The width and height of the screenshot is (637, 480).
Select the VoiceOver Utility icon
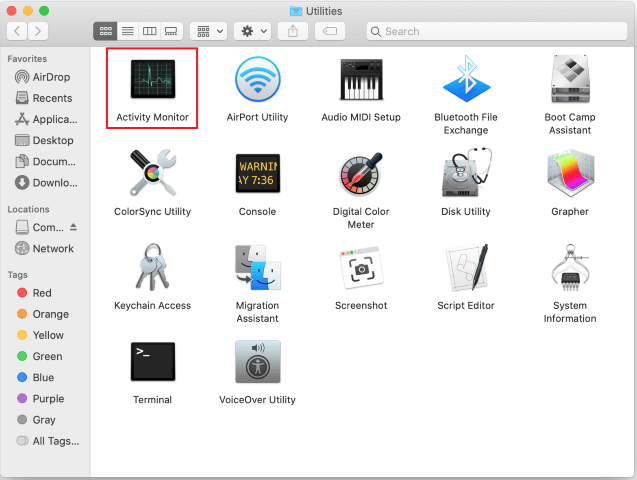coord(258,361)
